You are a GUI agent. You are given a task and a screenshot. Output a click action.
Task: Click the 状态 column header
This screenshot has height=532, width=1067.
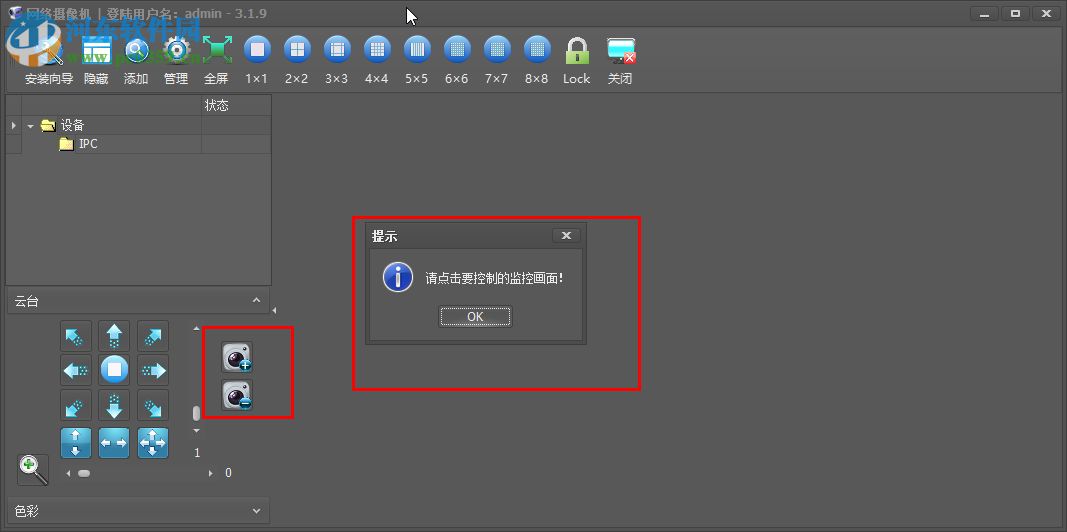click(x=236, y=105)
